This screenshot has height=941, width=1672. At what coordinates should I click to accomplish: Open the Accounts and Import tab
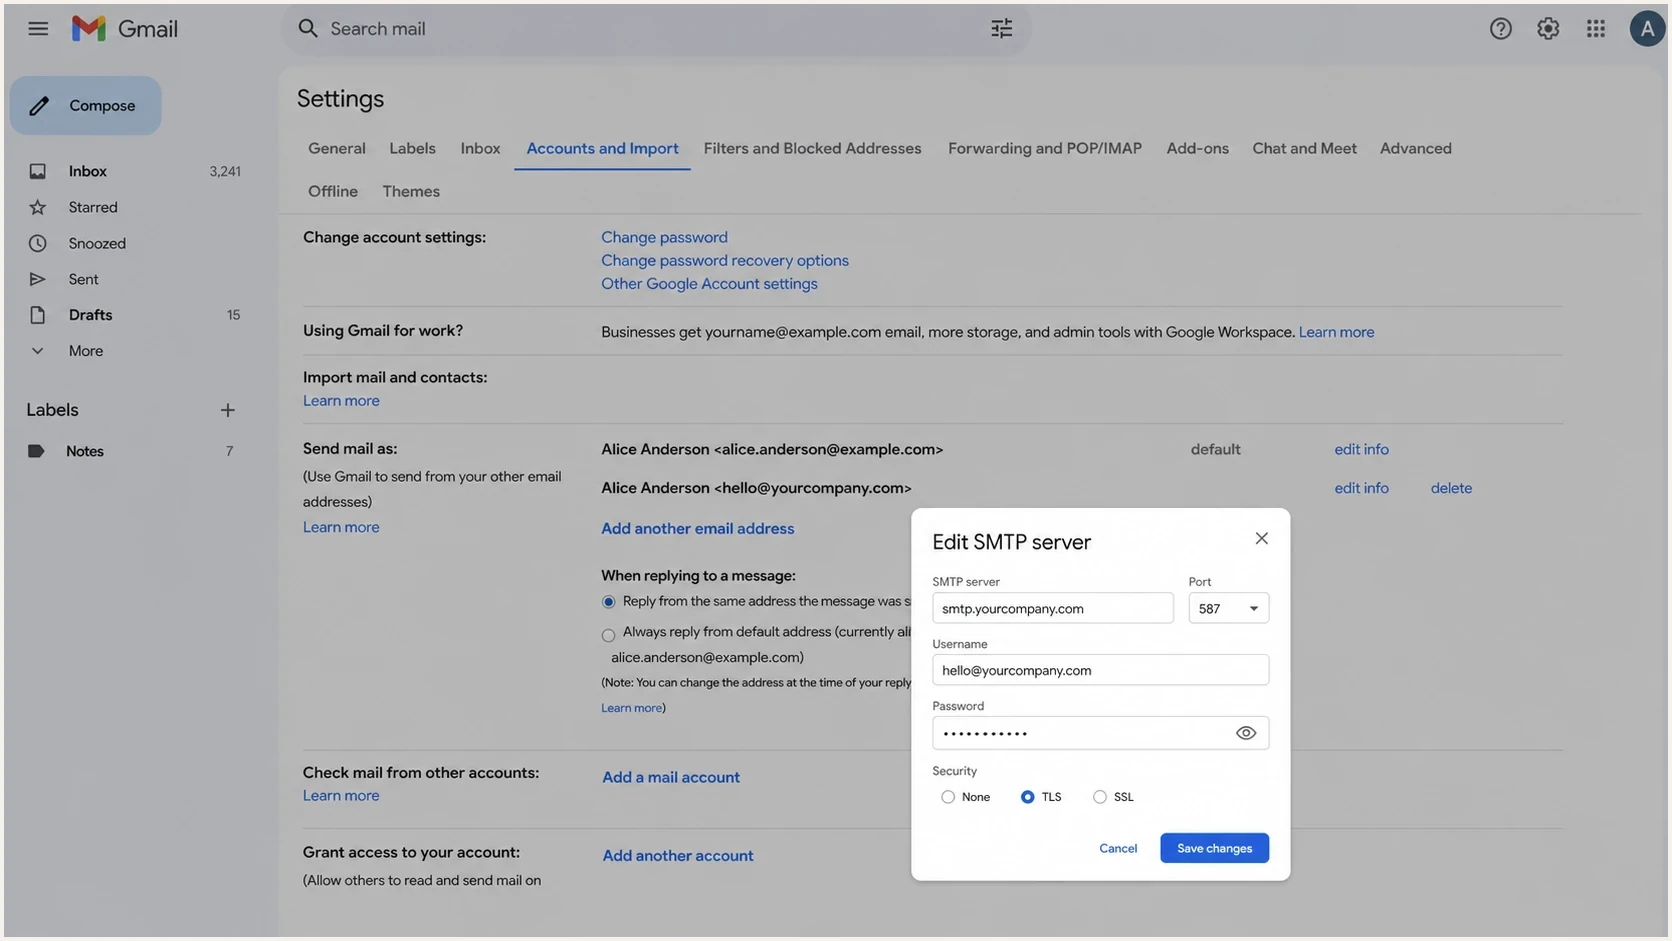click(x=602, y=148)
